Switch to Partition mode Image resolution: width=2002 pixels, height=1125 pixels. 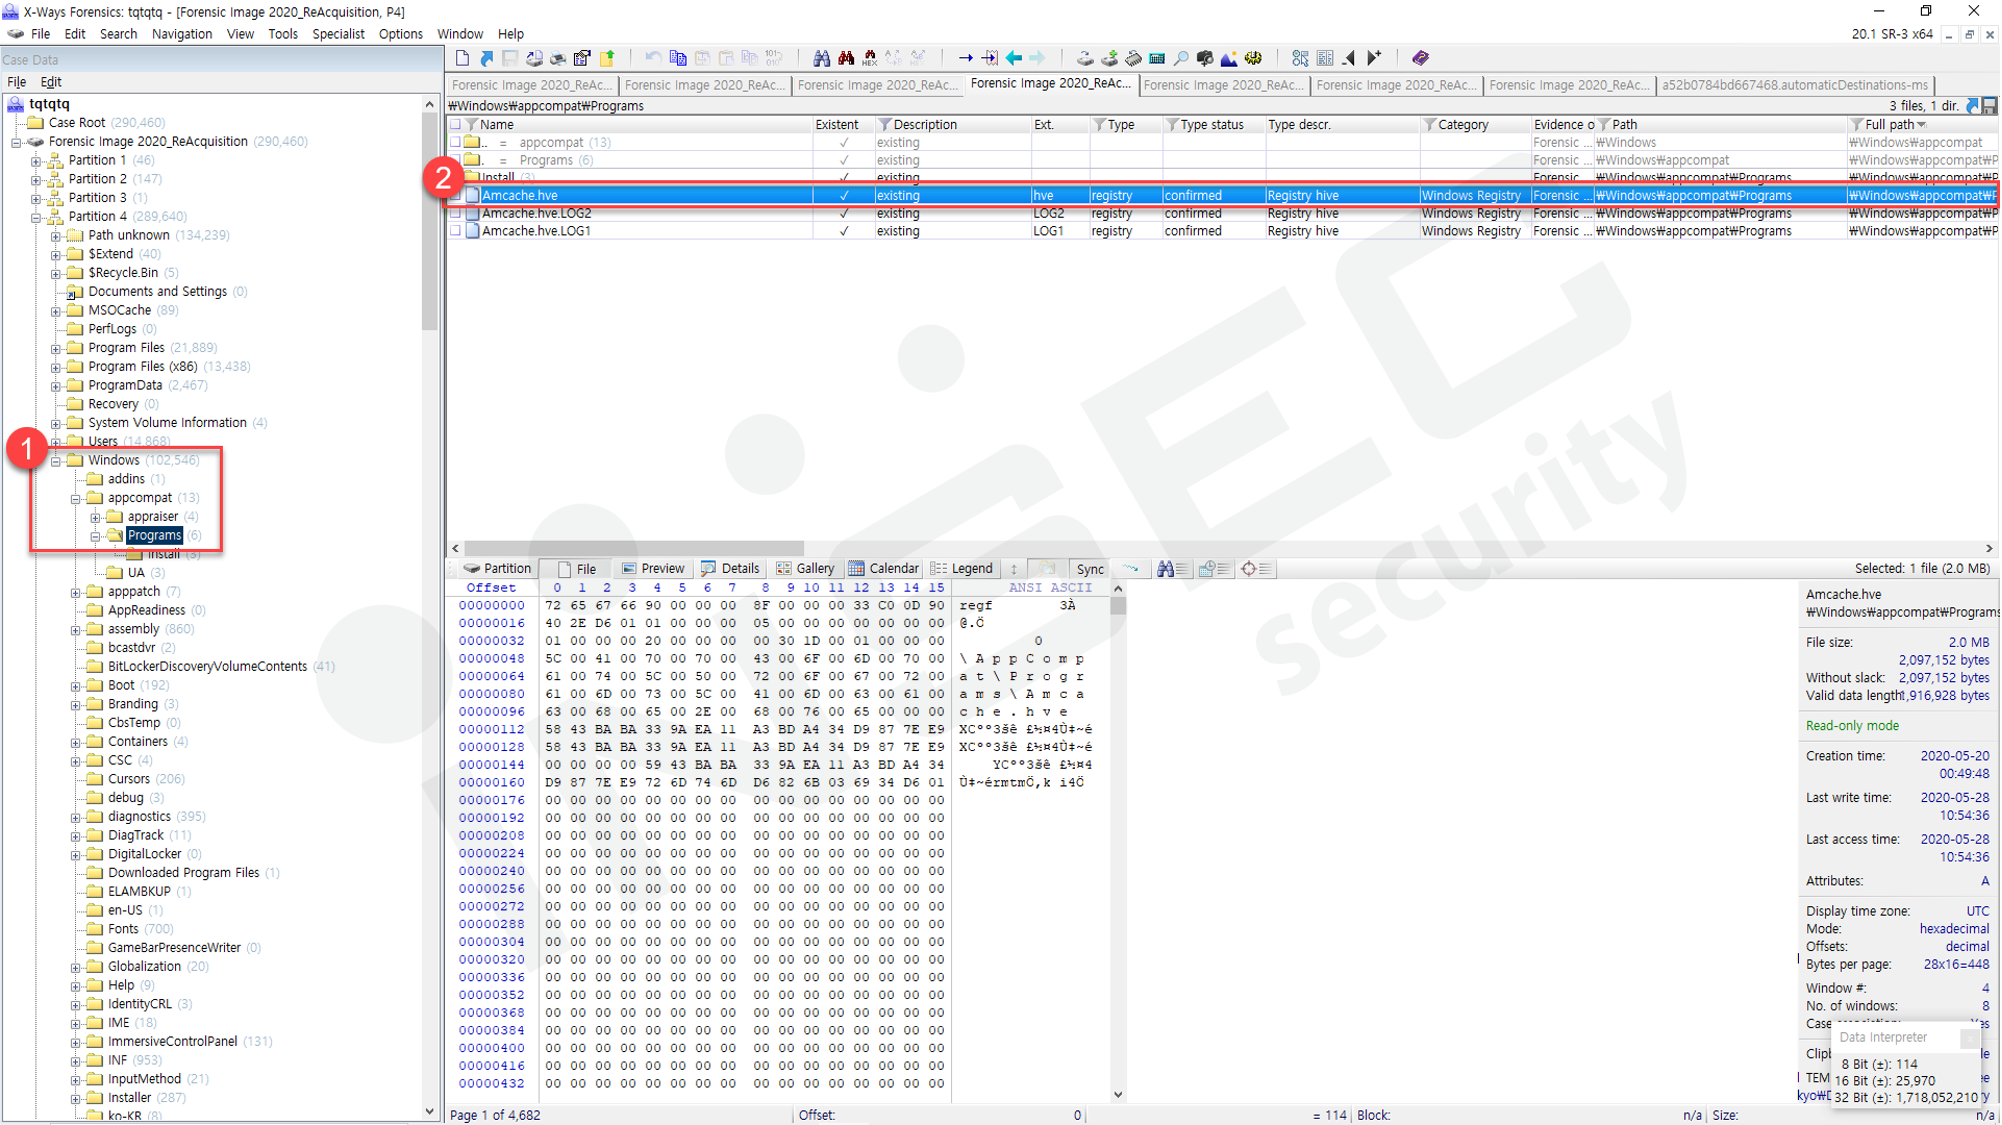(497, 568)
